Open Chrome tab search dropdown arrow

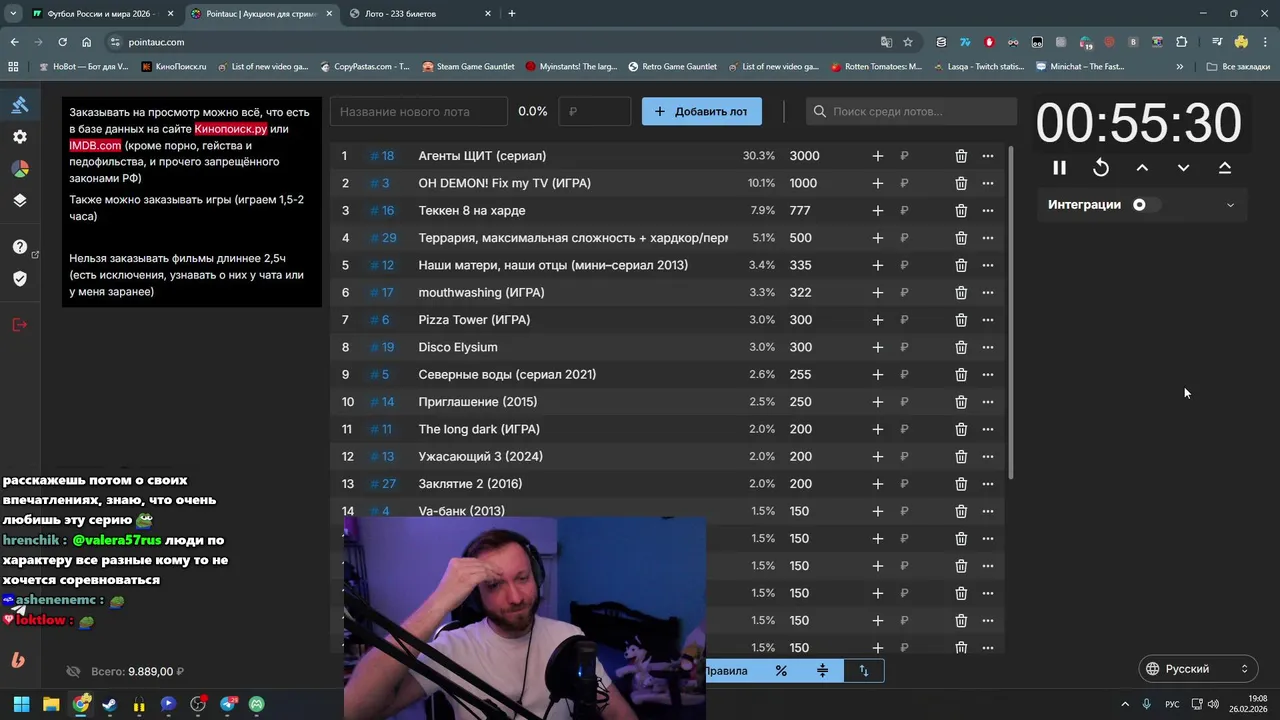coord(13,14)
